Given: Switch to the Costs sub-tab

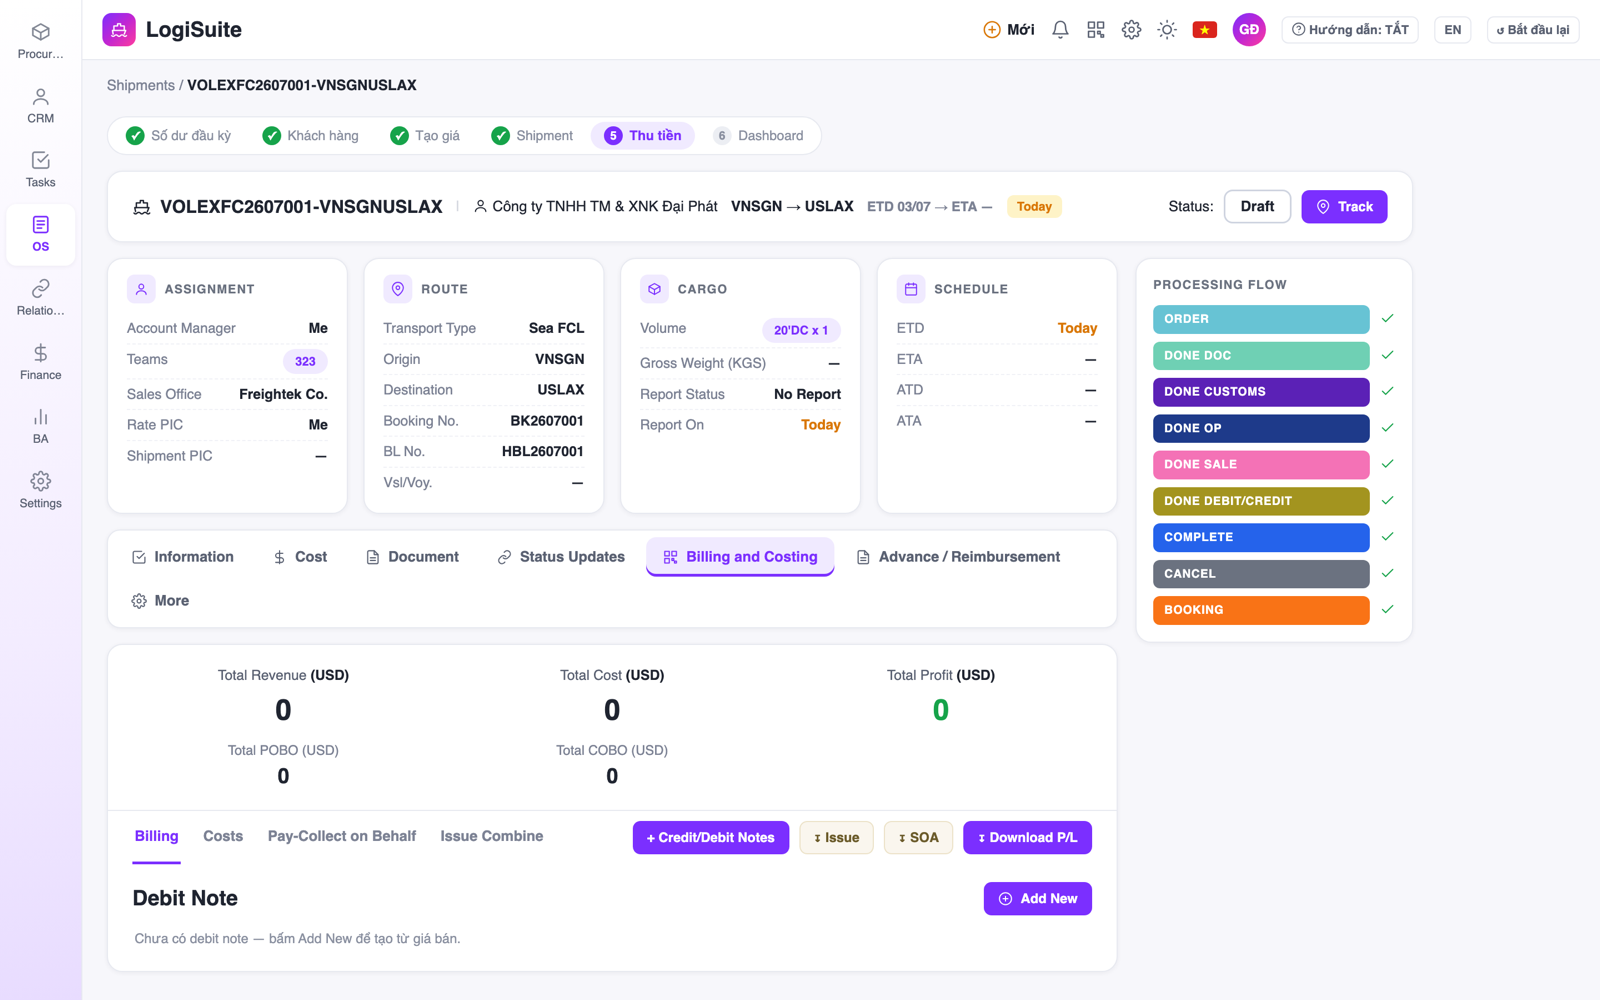Looking at the screenshot, I should click(x=223, y=836).
